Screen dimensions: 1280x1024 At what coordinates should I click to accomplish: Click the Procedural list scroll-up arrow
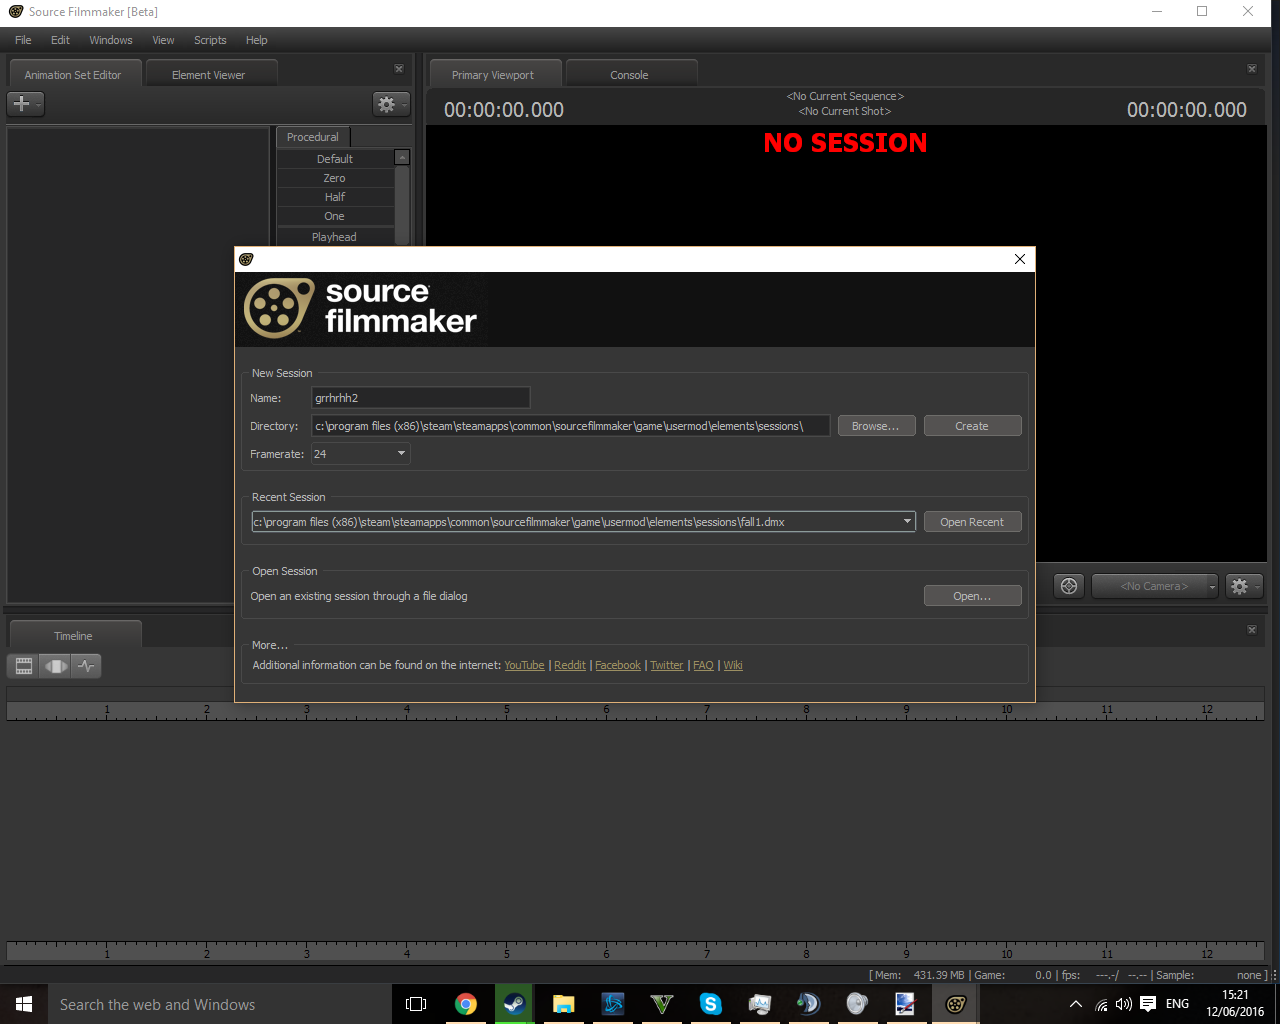(402, 157)
